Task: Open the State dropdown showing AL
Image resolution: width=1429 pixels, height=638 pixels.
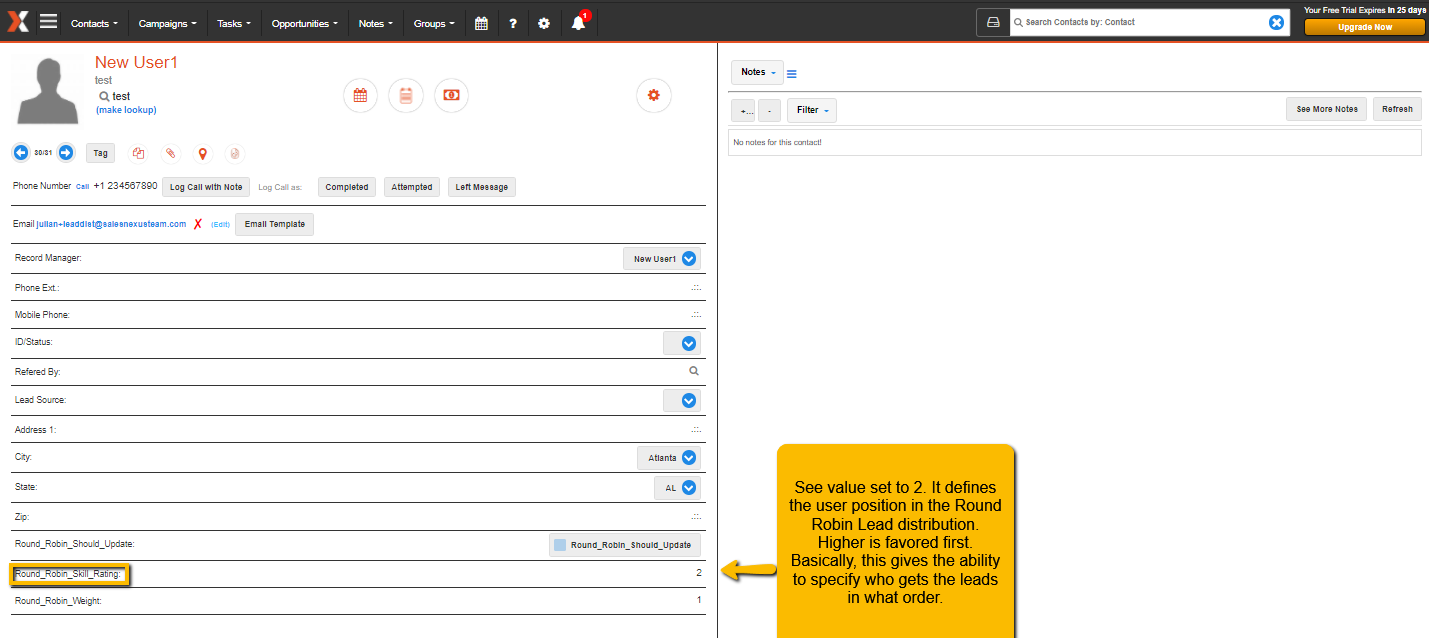Action: [688, 488]
